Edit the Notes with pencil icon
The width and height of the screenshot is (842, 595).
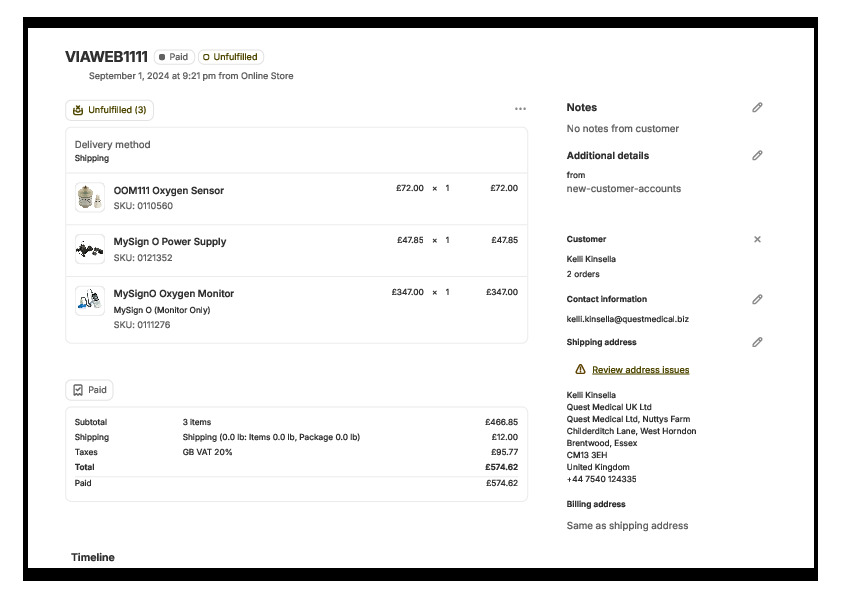[757, 107]
